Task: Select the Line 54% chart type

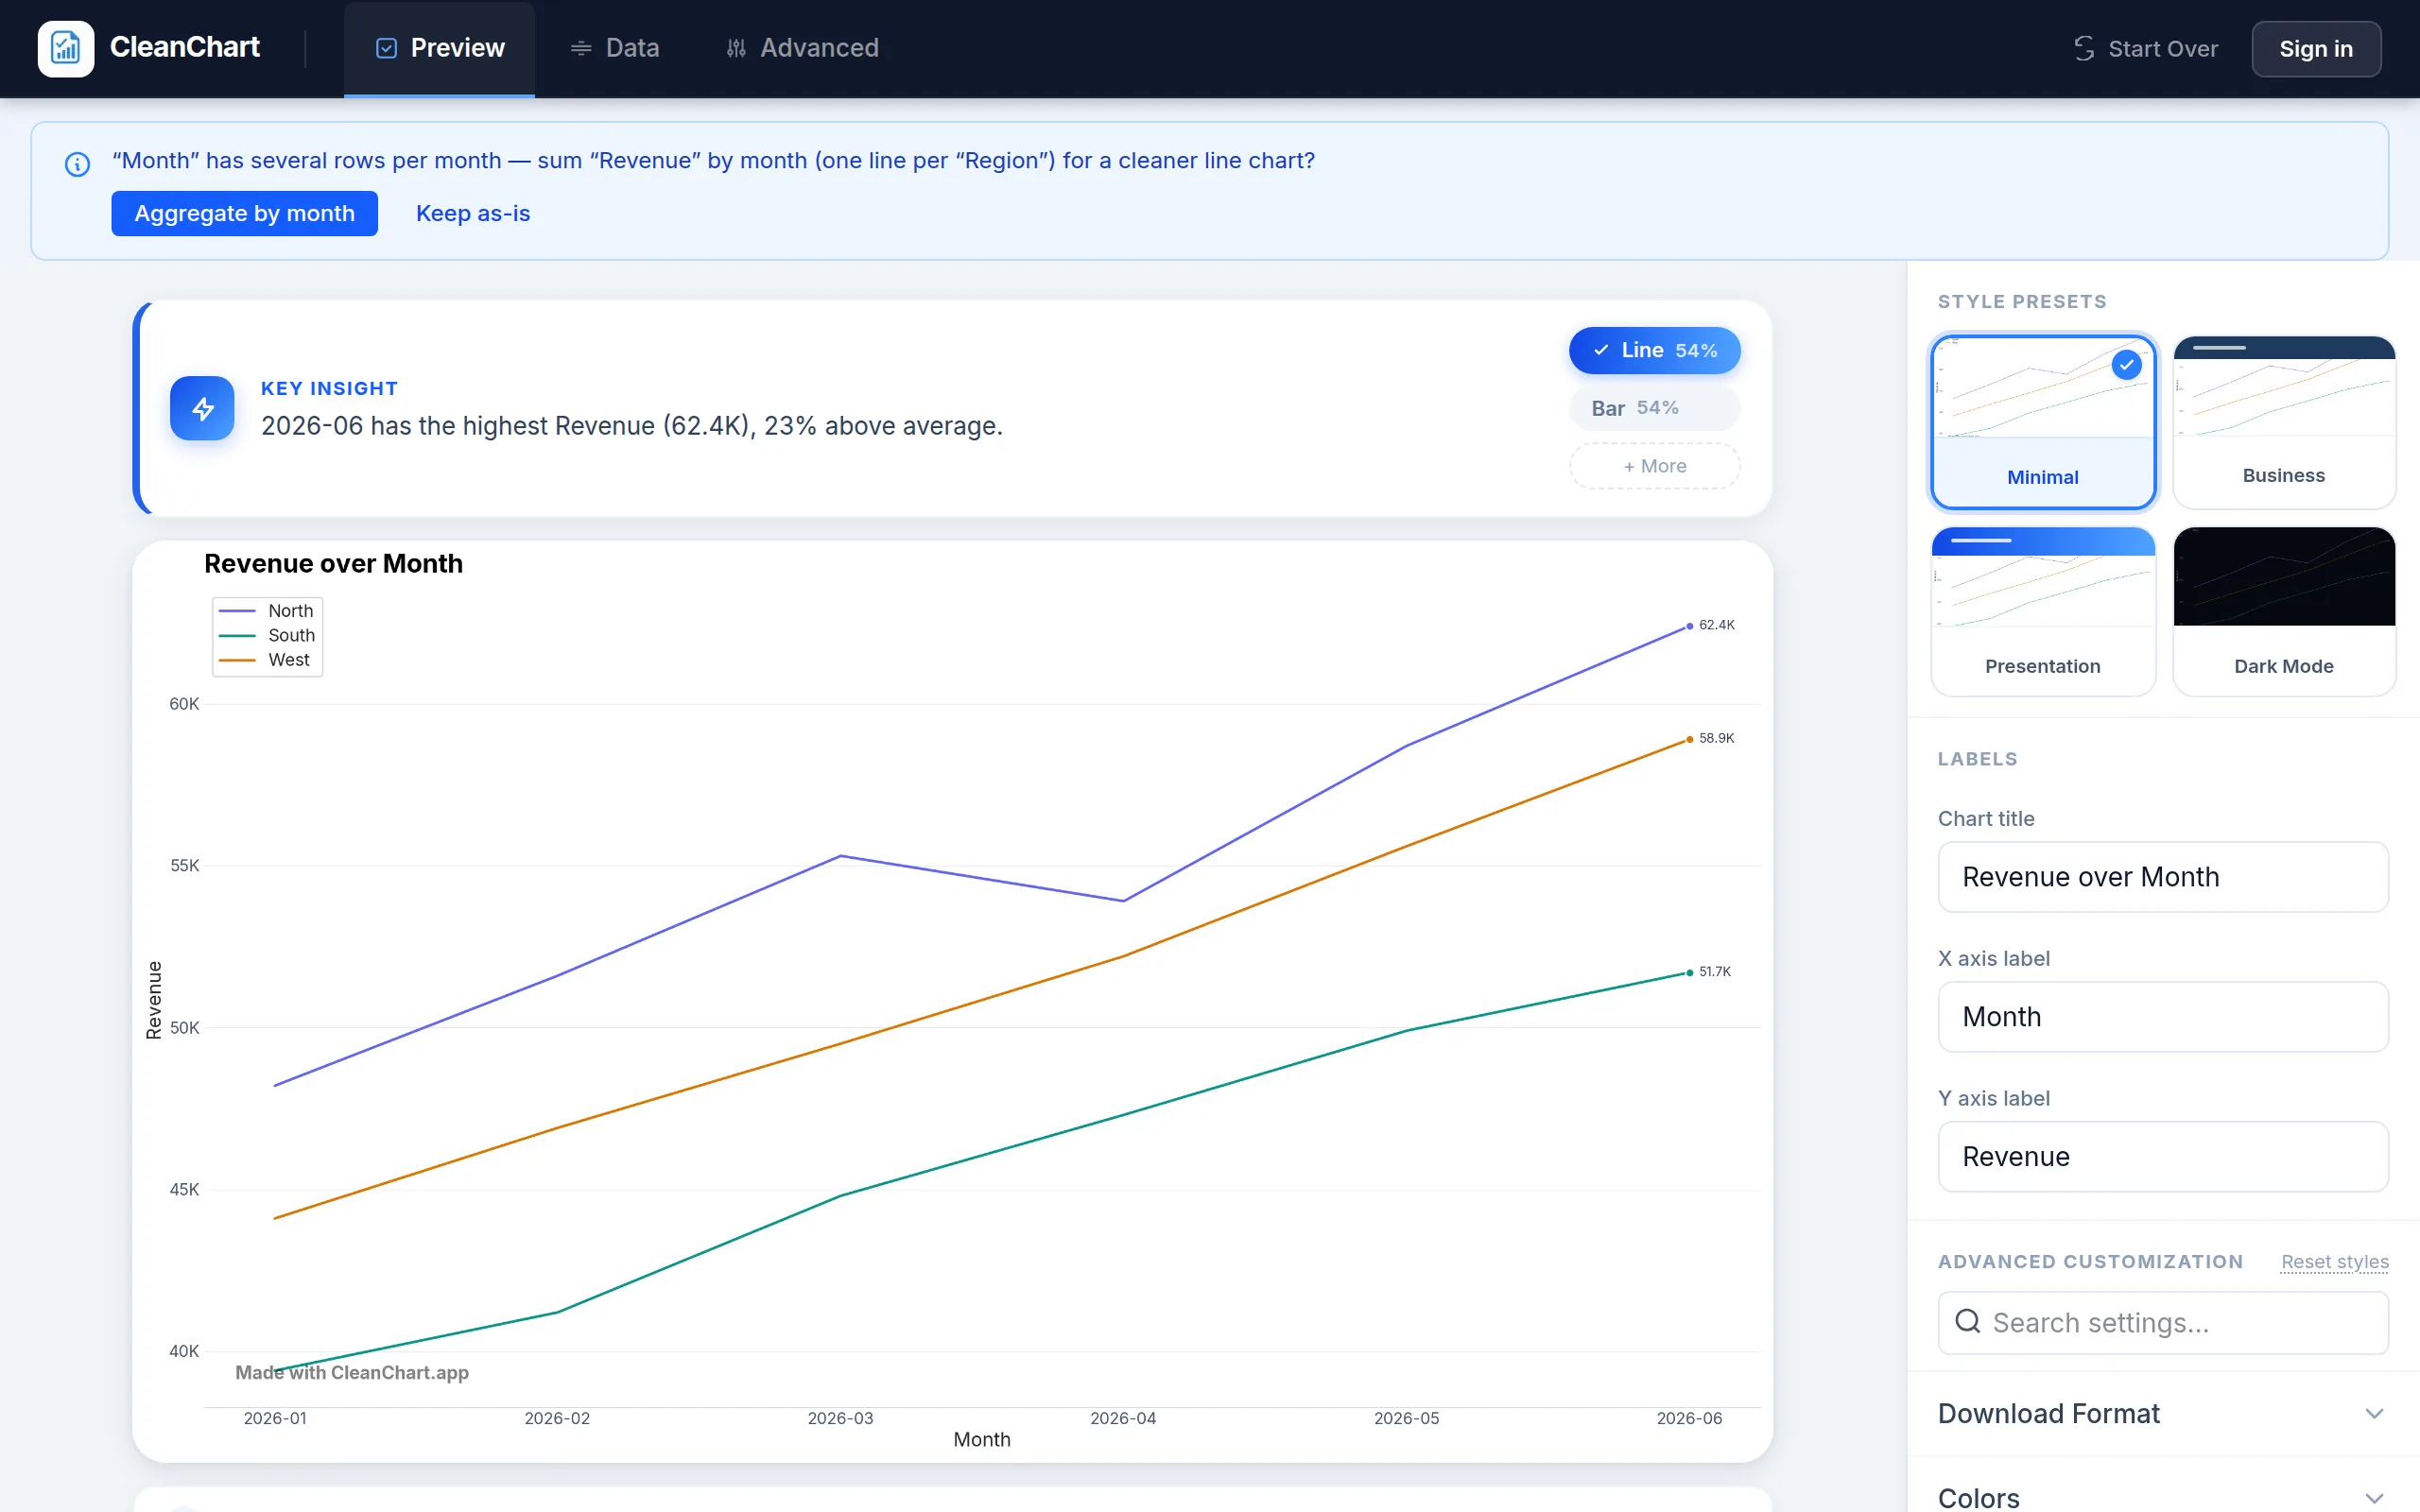Action: coord(1654,350)
